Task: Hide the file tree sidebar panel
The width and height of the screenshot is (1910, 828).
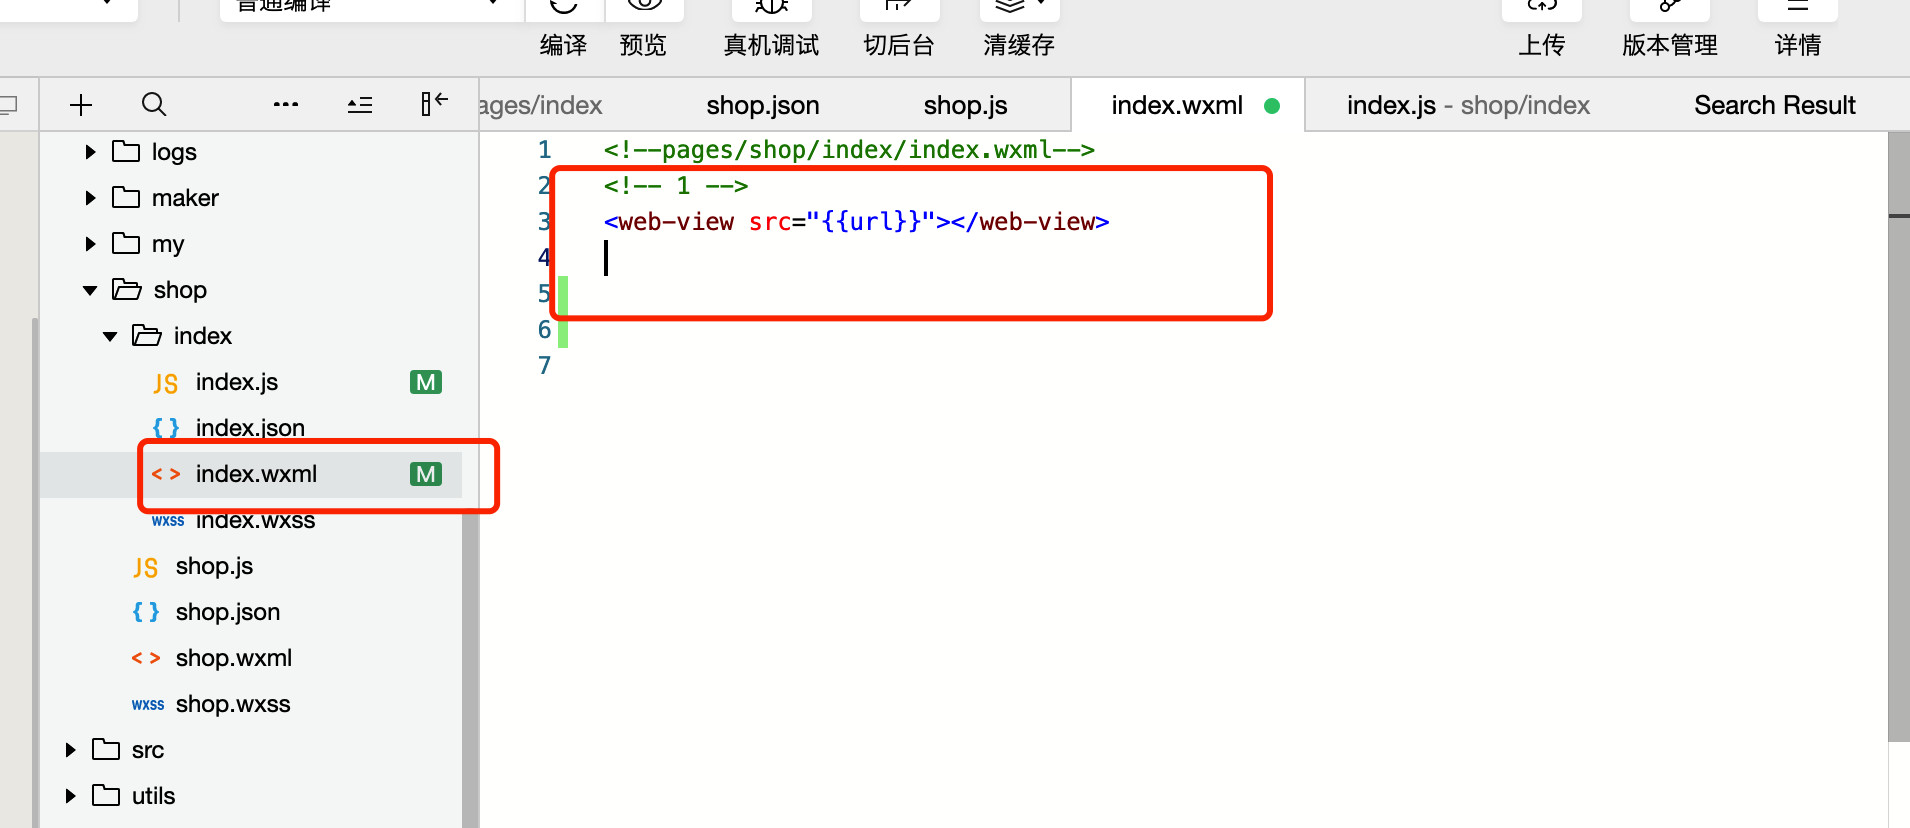Action: coord(434,104)
